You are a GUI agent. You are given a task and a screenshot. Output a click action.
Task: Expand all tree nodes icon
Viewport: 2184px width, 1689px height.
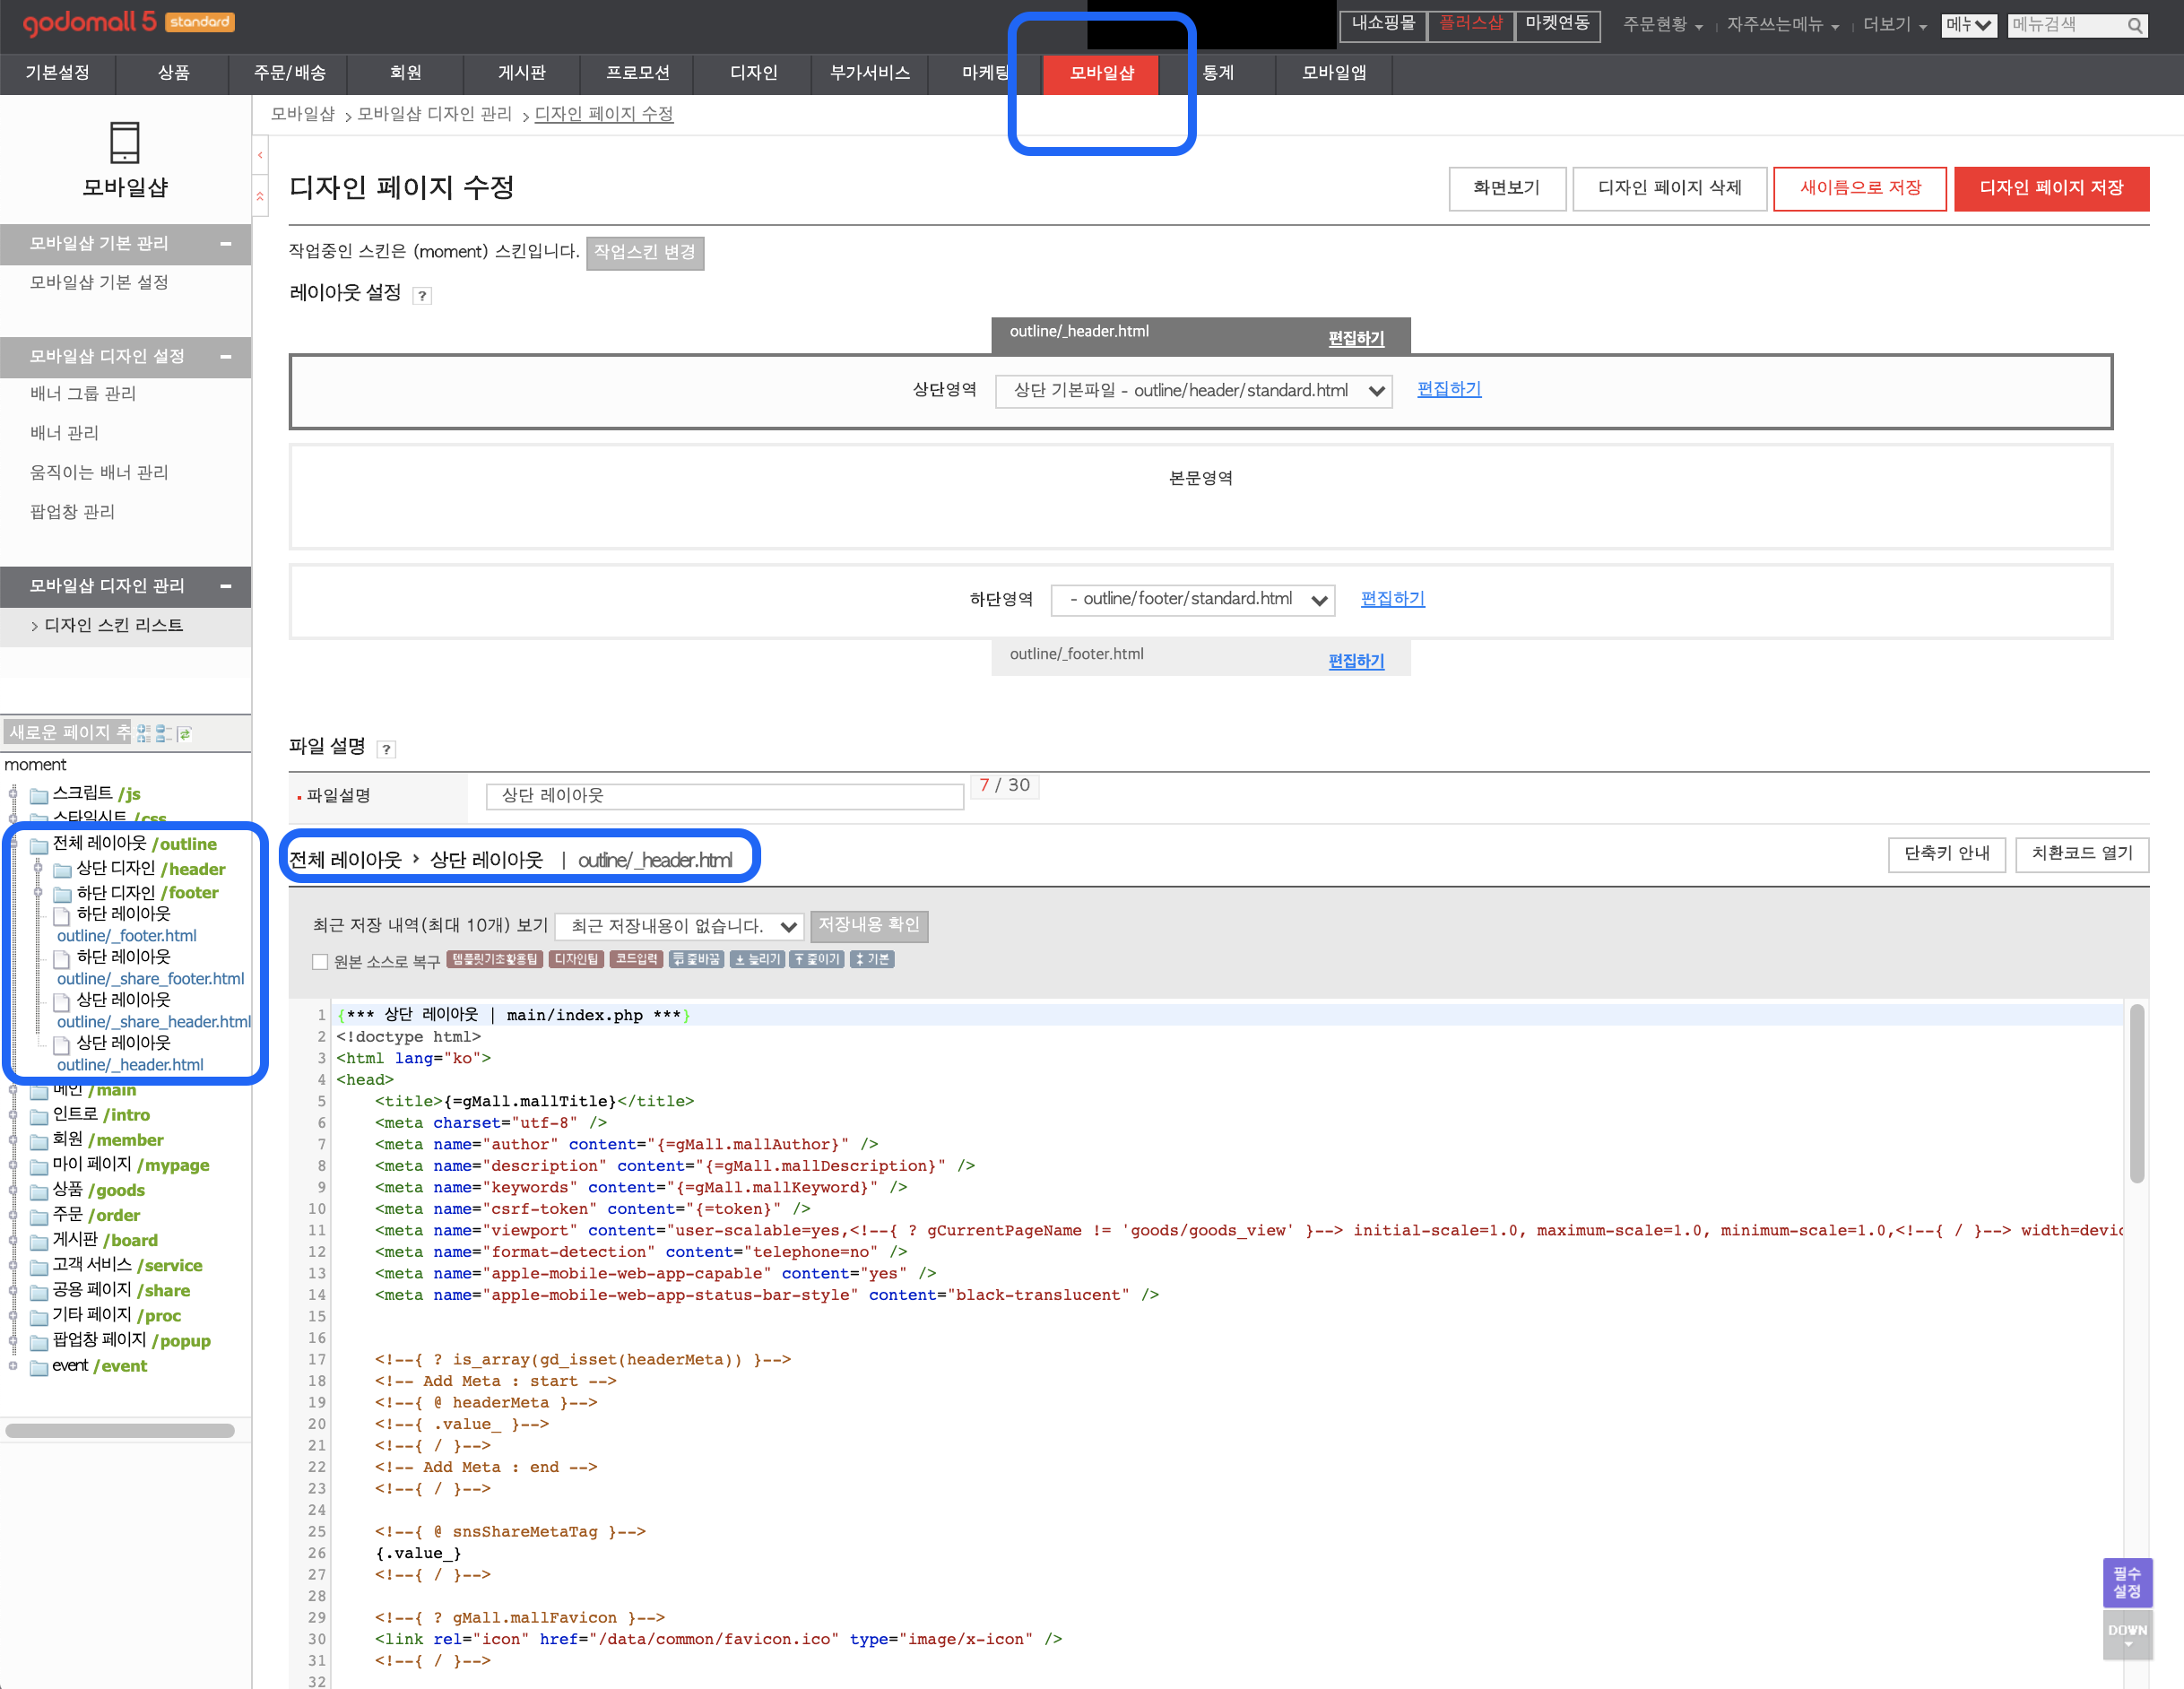[x=143, y=734]
